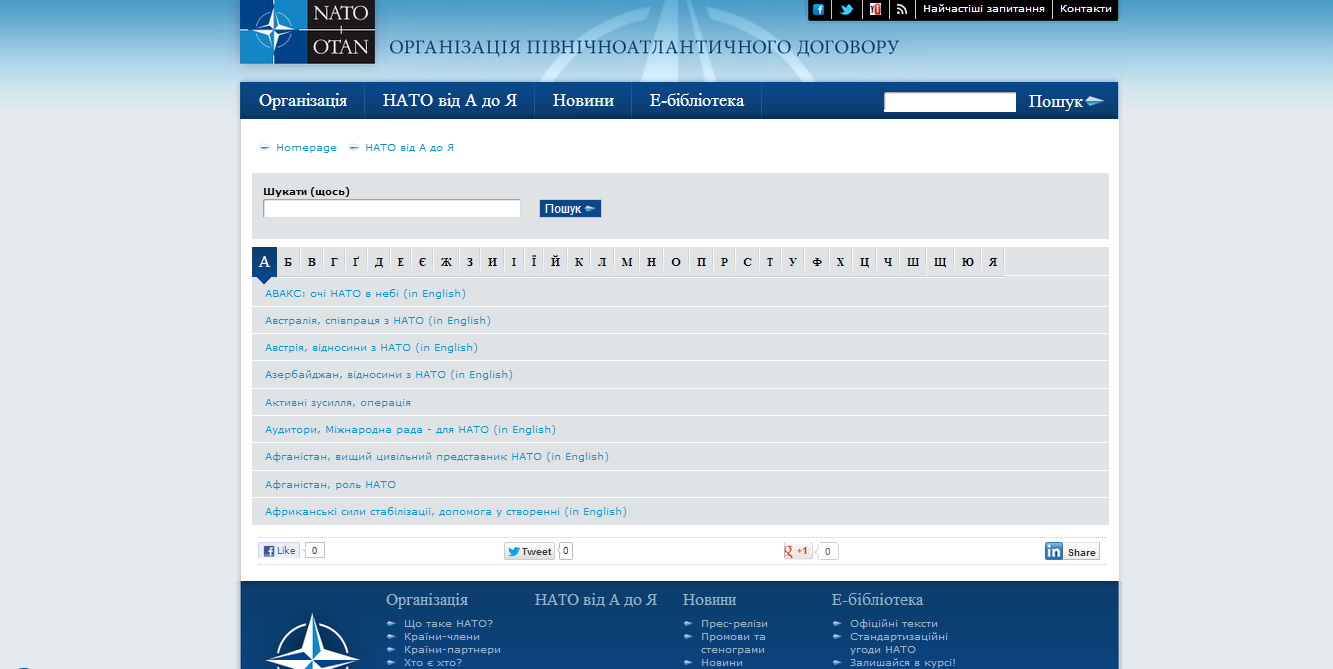Open Африканські сили стабілізації entry
This screenshot has height=669, width=1333.
pyautogui.click(x=446, y=511)
